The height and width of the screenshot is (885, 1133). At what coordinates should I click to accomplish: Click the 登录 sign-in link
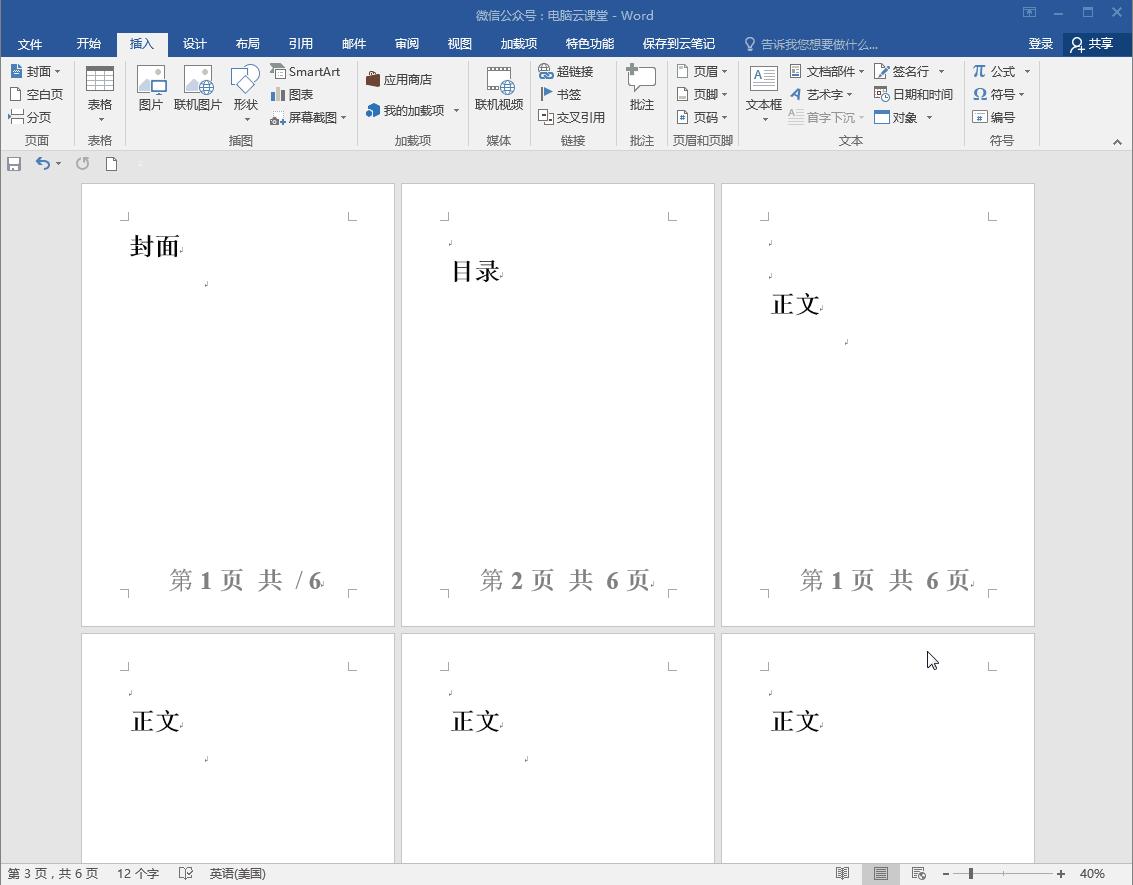click(1040, 43)
